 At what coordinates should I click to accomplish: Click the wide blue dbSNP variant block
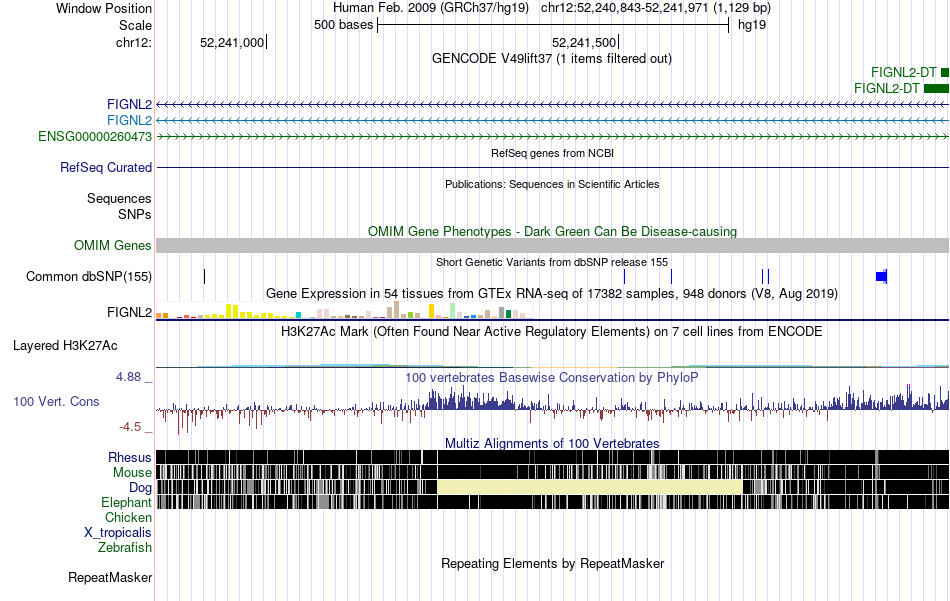pos(882,276)
